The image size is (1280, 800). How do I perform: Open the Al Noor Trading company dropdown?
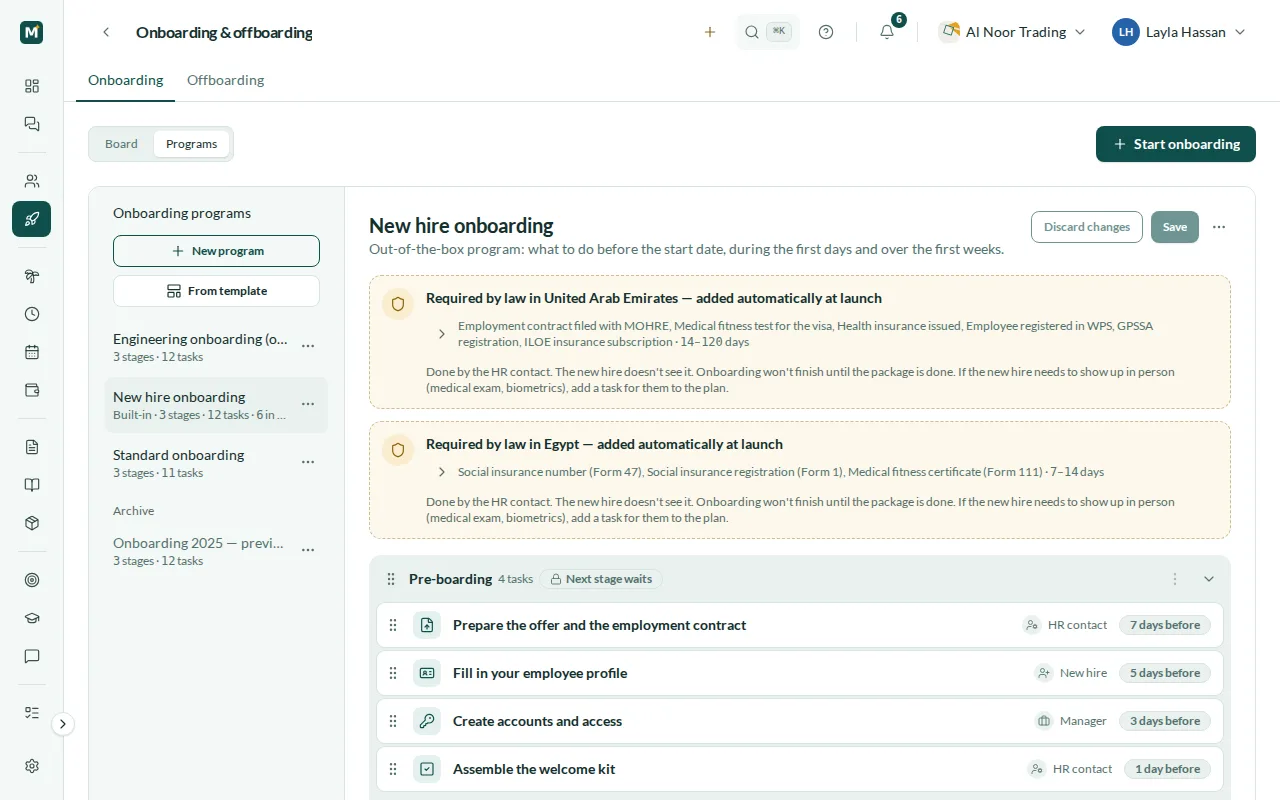pos(1012,32)
